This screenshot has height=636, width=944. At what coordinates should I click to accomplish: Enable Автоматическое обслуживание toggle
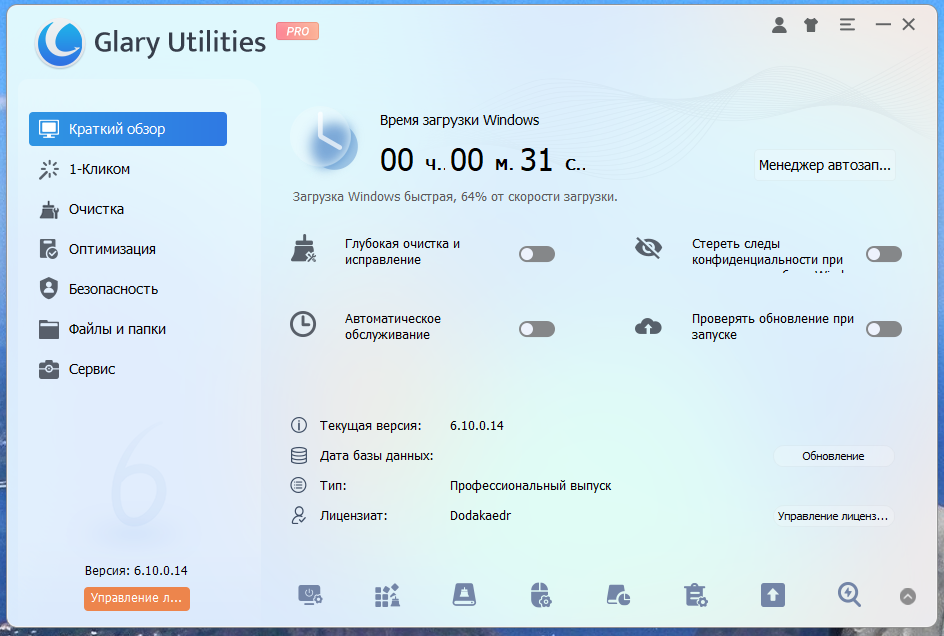point(537,329)
